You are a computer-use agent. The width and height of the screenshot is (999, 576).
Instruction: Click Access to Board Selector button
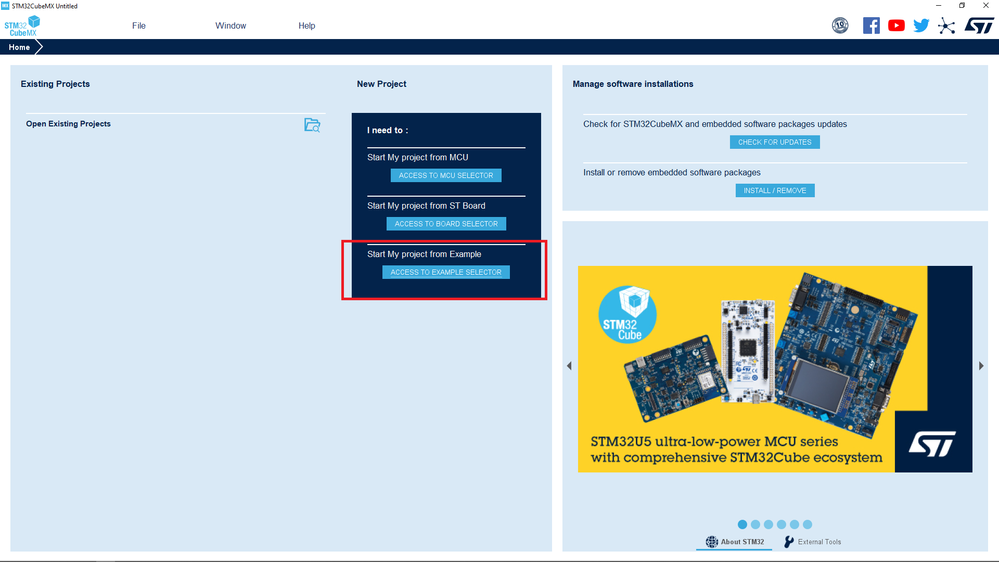click(x=446, y=224)
